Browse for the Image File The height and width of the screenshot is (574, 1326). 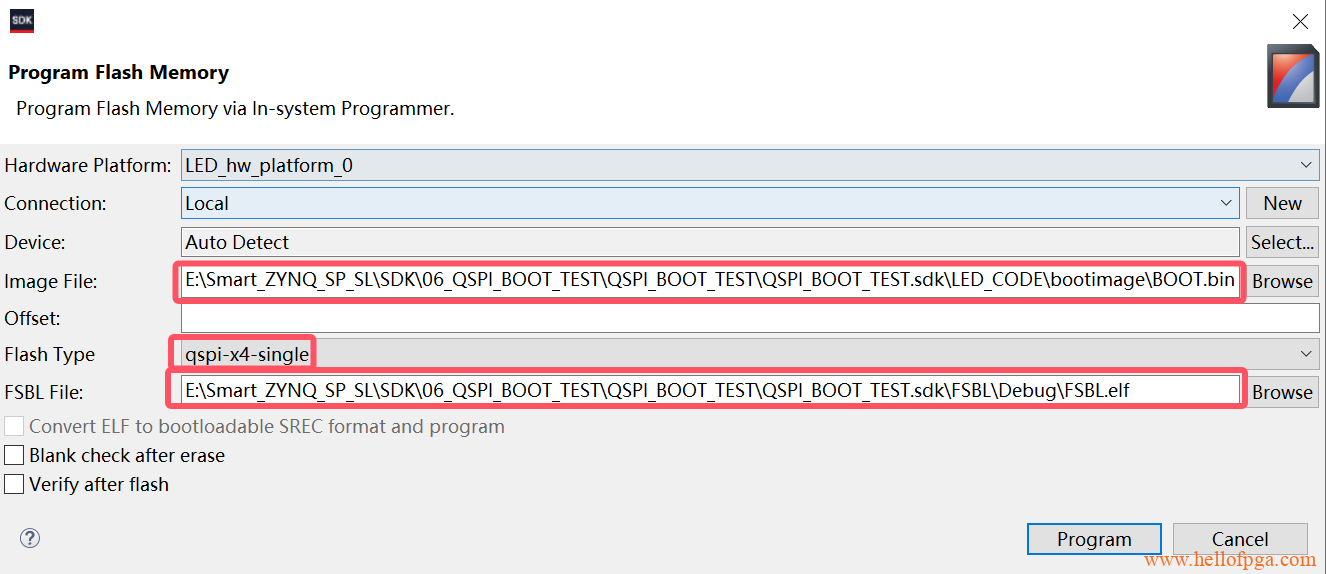click(x=1281, y=281)
